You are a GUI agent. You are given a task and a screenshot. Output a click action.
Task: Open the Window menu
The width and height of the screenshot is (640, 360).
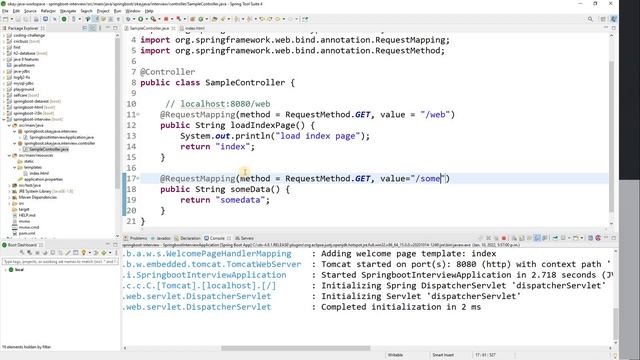133,11
